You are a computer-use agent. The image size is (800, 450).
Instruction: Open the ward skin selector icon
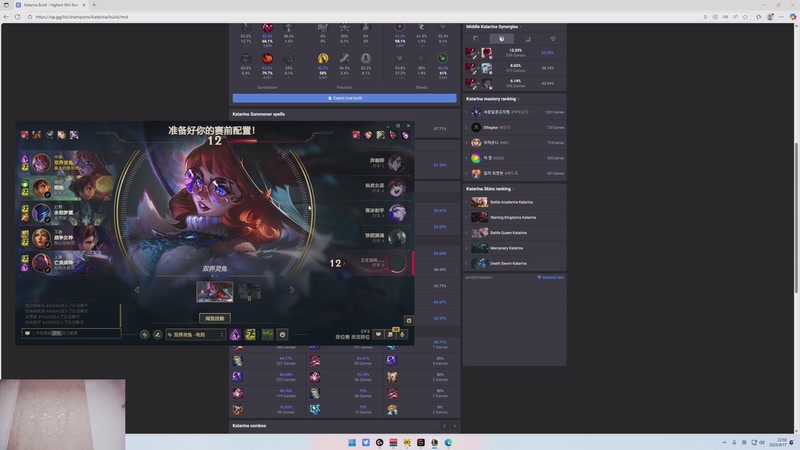click(267, 335)
